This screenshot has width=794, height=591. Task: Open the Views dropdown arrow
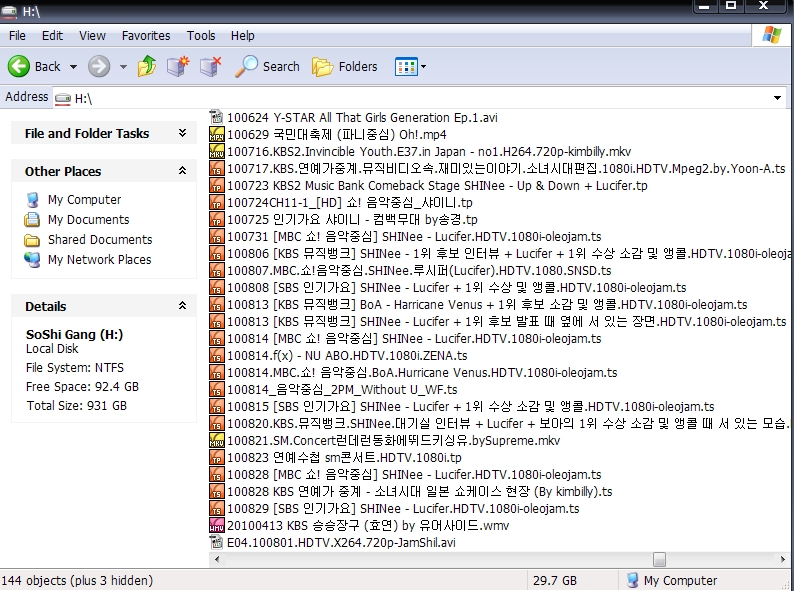[423, 66]
